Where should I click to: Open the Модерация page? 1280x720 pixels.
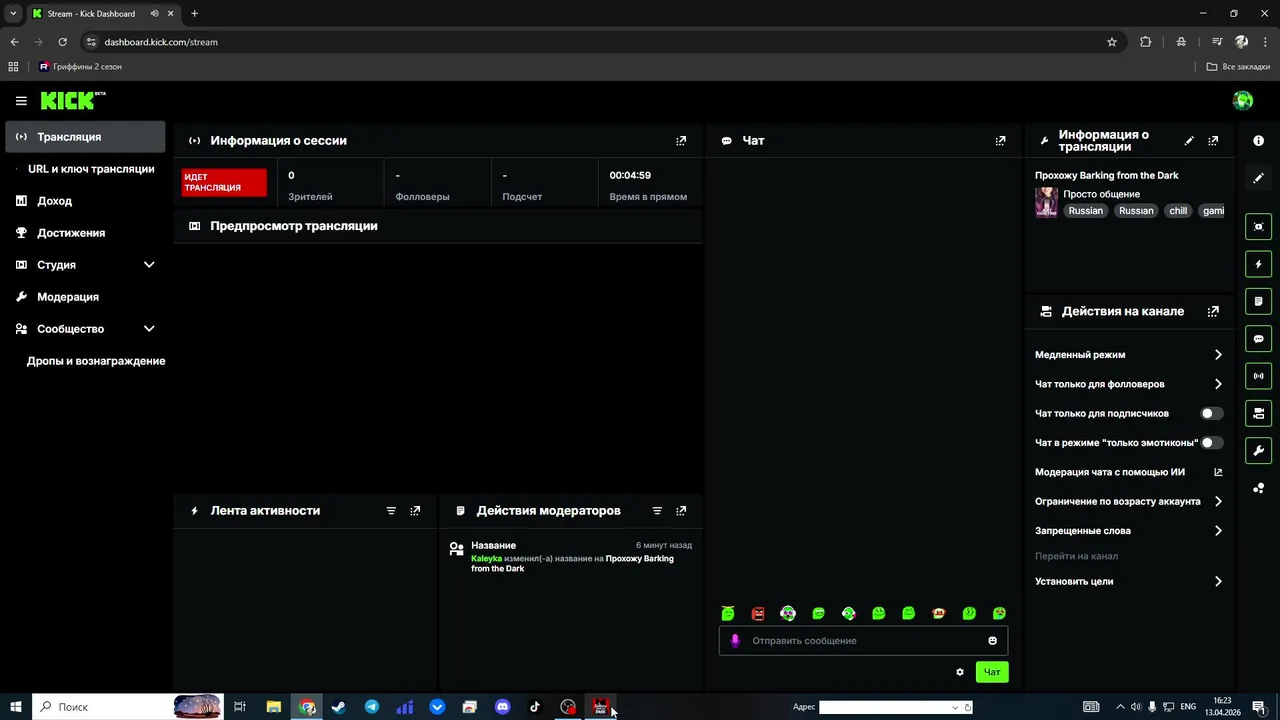pyautogui.click(x=85, y=297)
